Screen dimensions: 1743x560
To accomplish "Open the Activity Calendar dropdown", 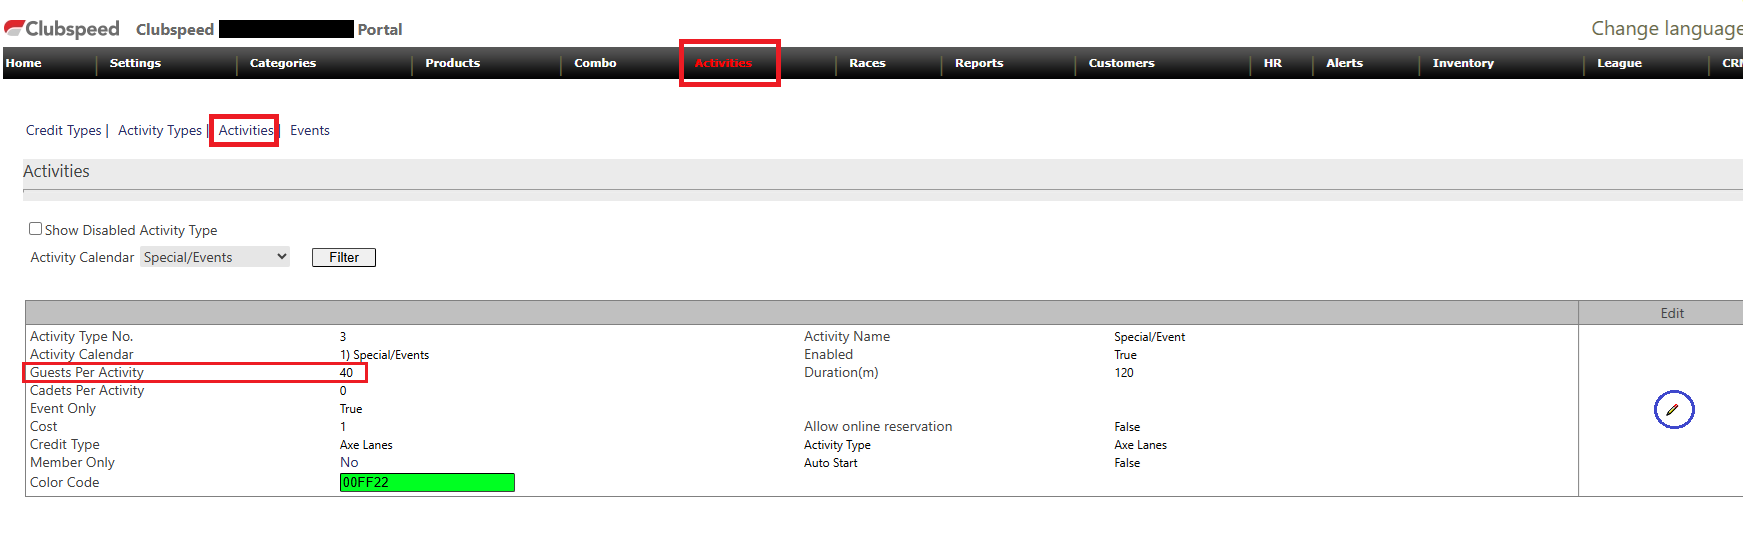I will coord(214,257).
